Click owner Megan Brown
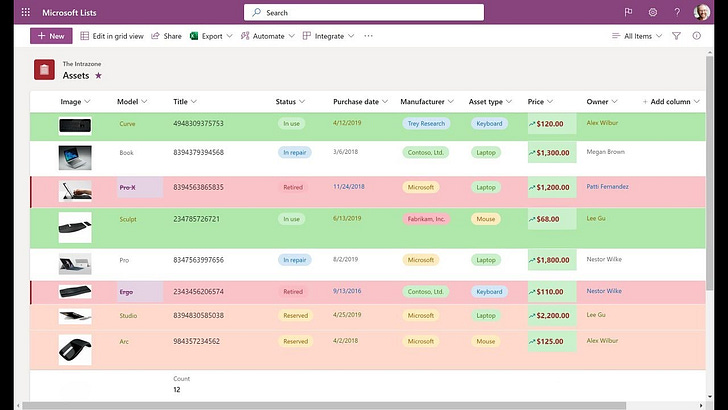 click(x=605, y=152)
